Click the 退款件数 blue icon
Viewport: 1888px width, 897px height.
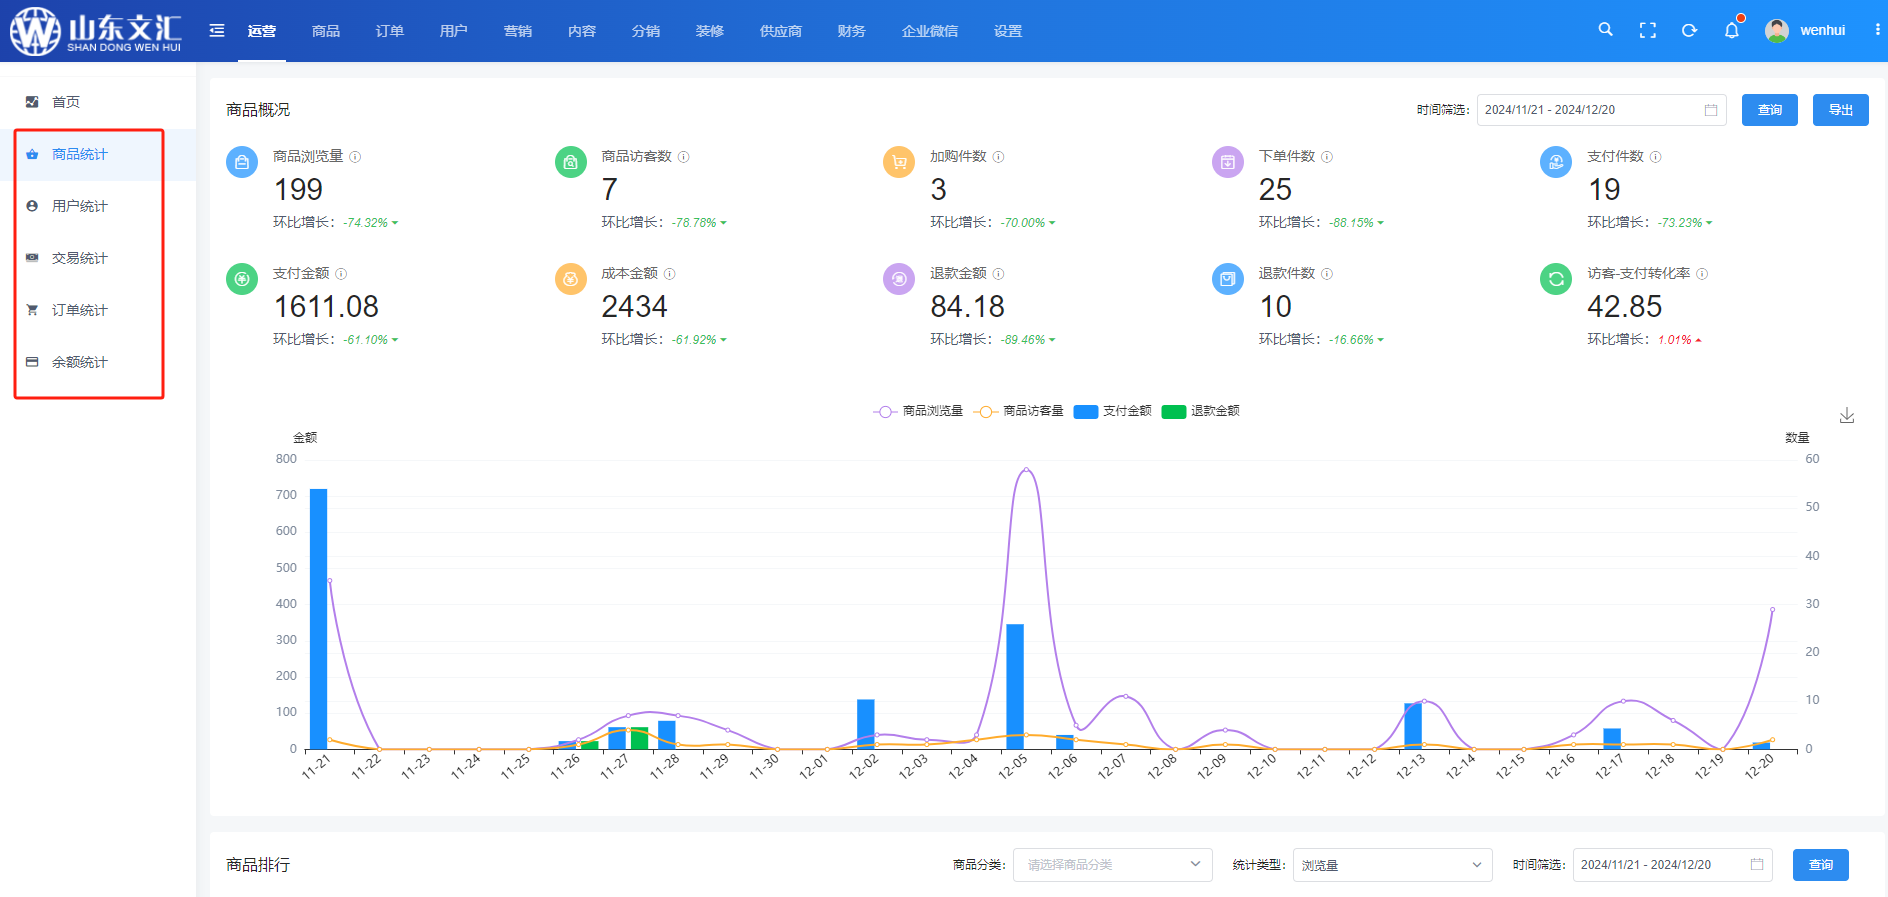click(1228, 279)
